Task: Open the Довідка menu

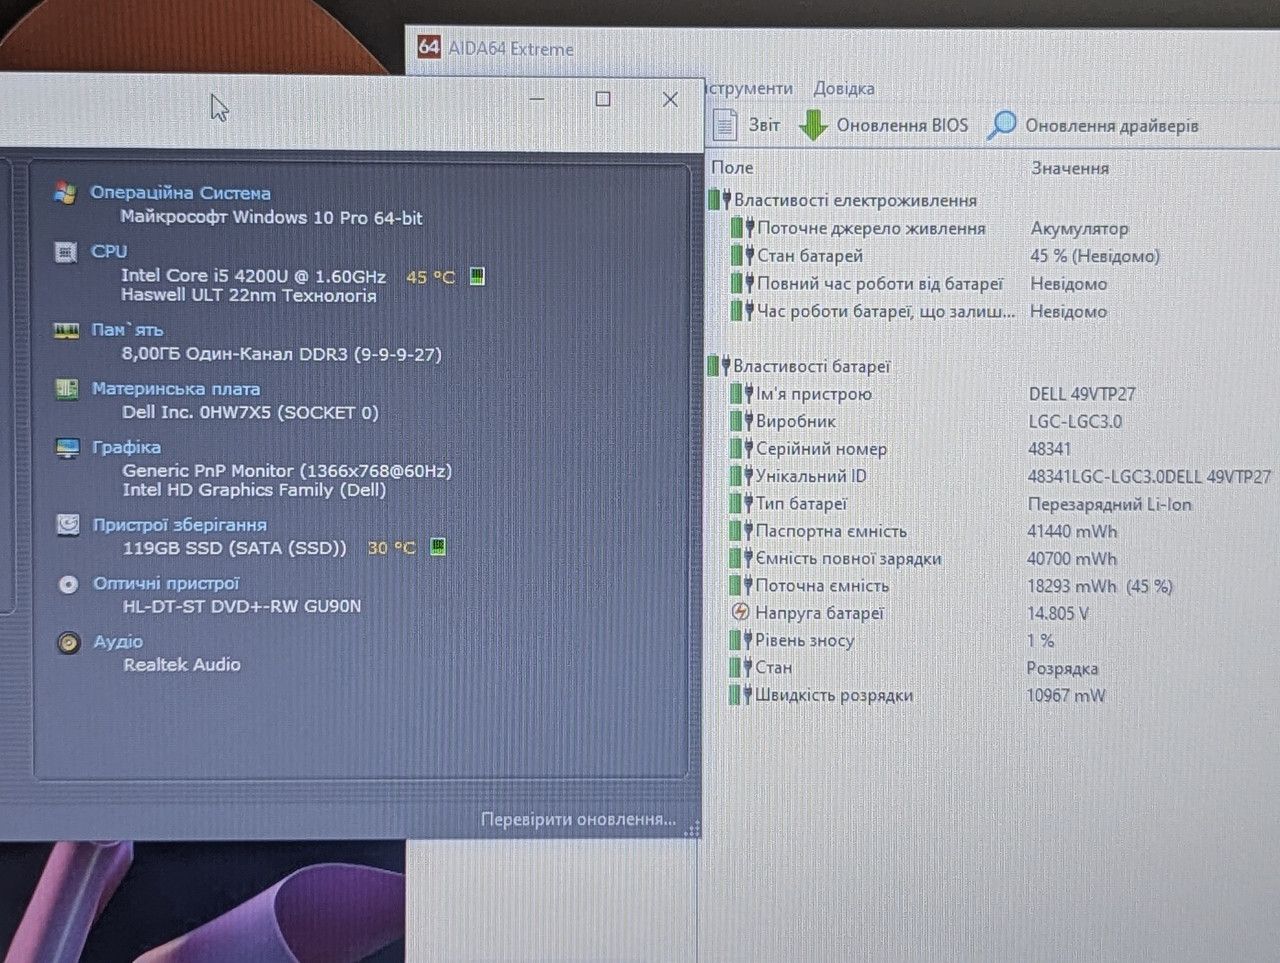Action: [843, 88]
